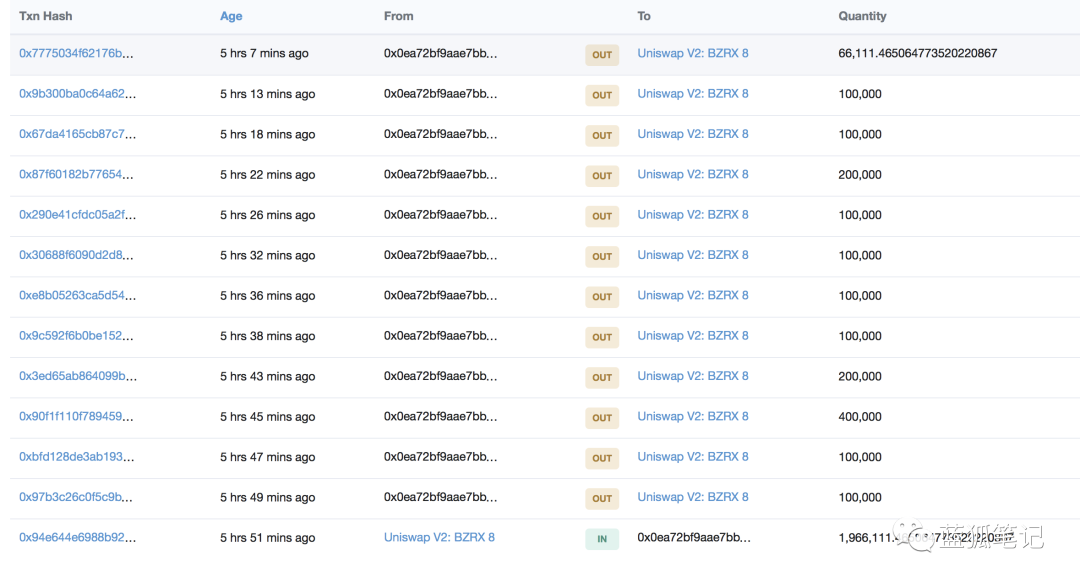Open transaction hash 0xbfd128de3ab193...
This screenshot has width=1080, height=584.
pyautogui.click(x=77, y=457)
